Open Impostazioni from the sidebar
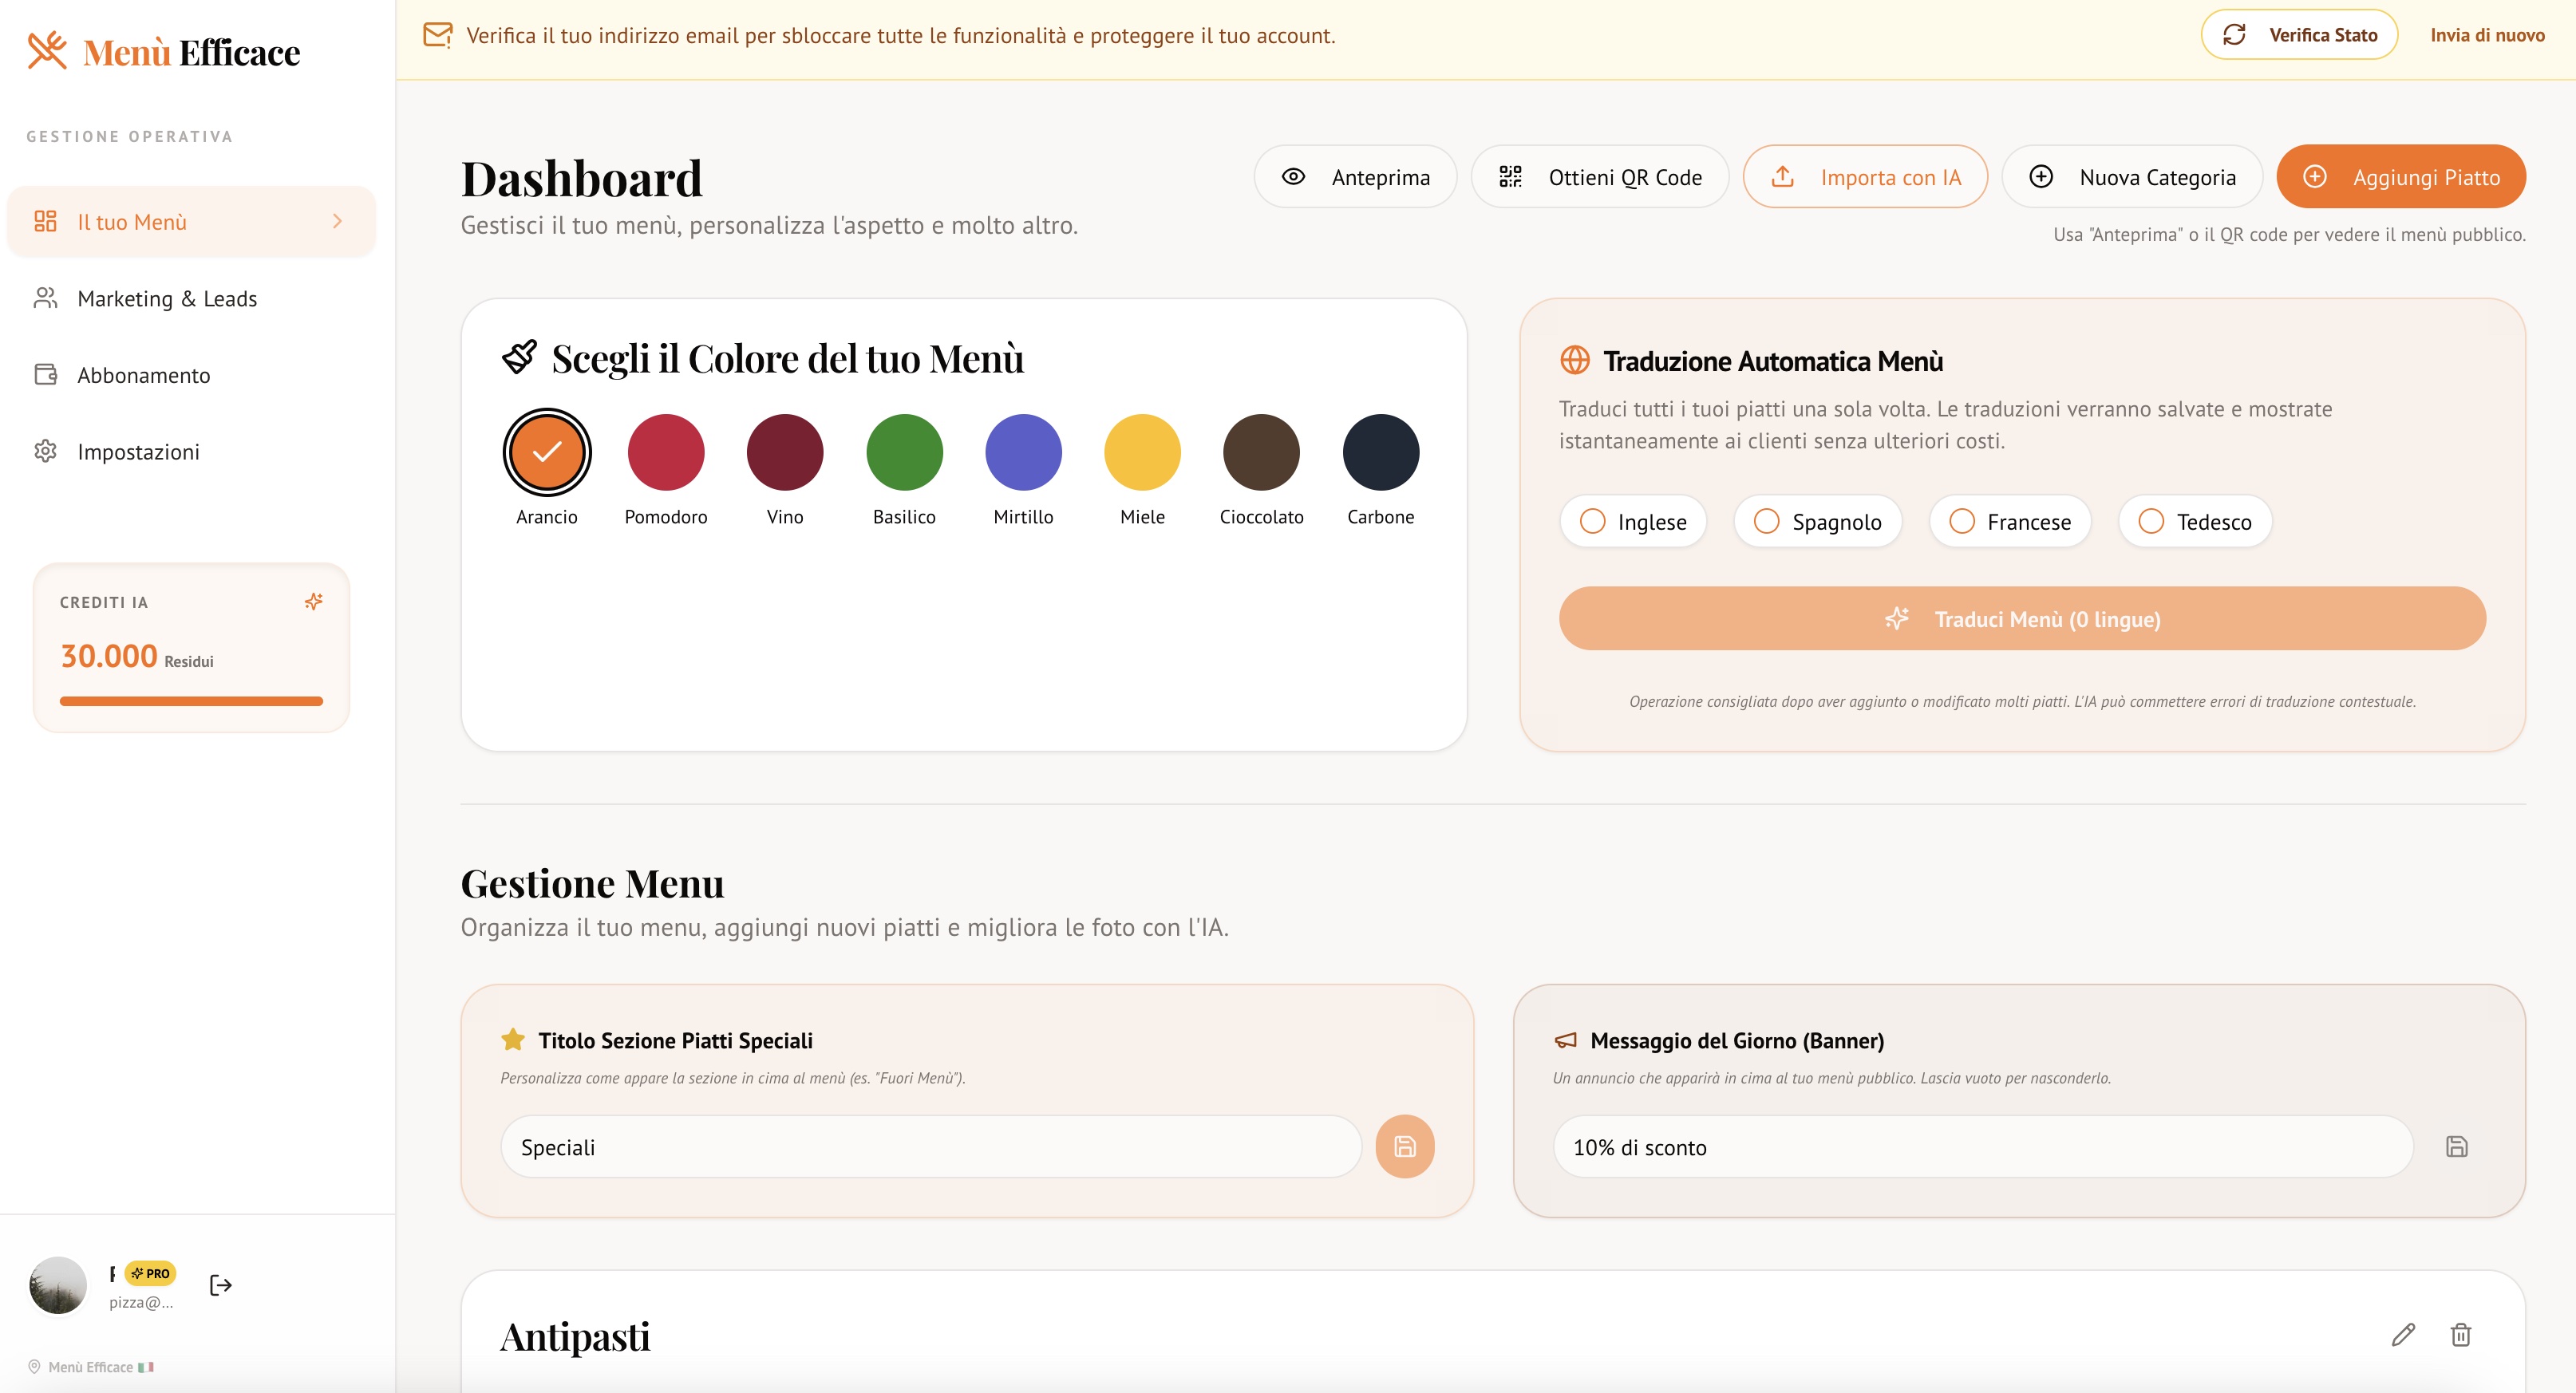The image size is (2576, 1393). 138,451
